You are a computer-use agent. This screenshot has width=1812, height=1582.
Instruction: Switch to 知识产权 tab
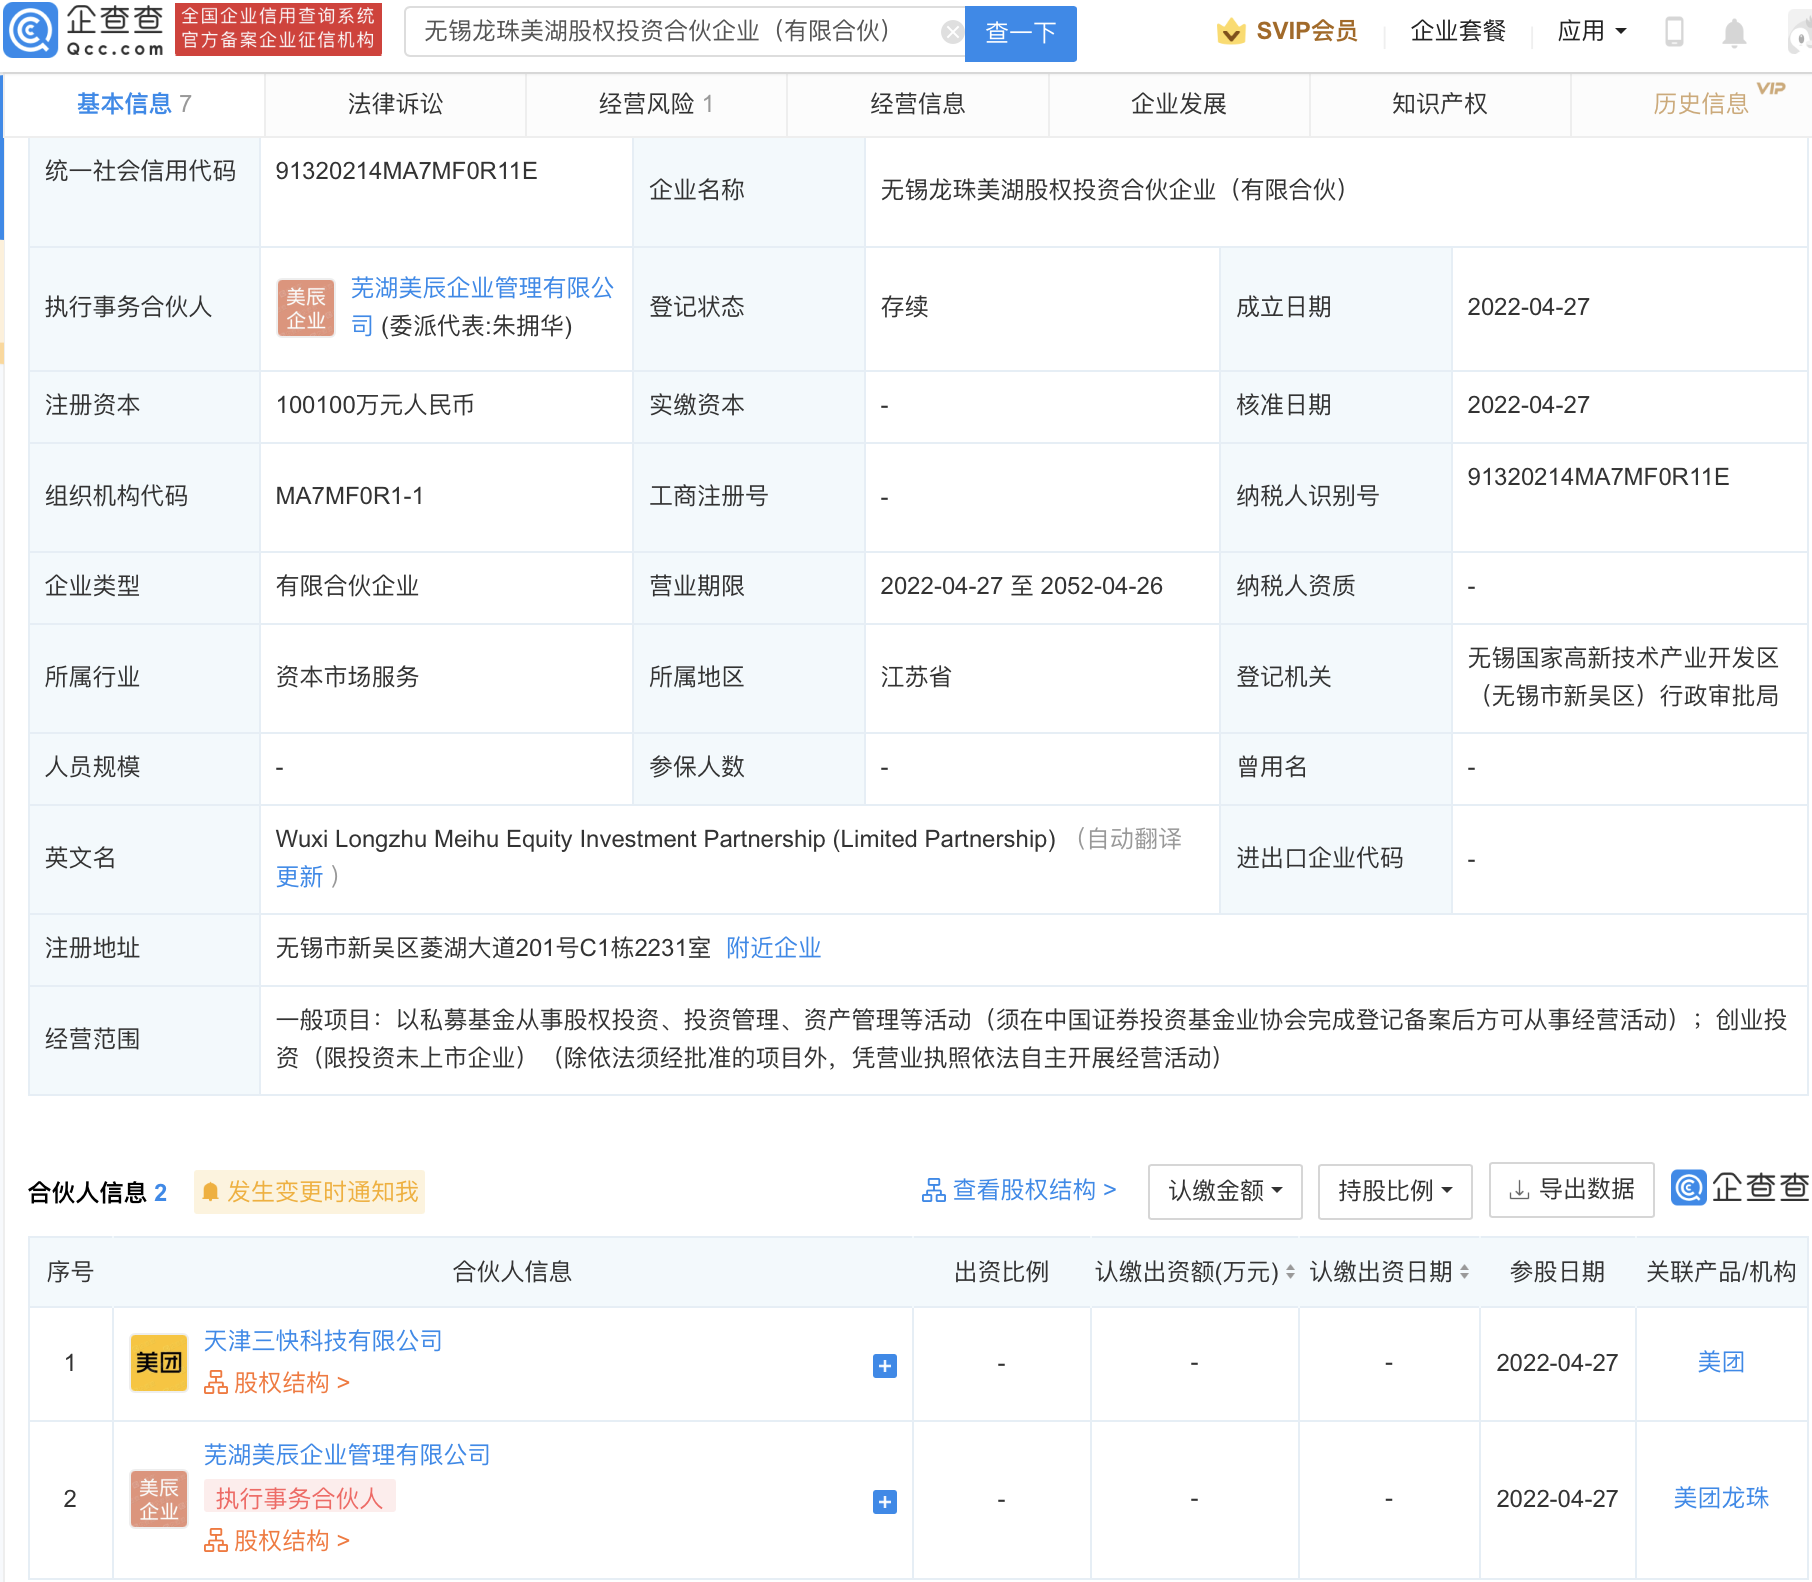[1439, 104]
